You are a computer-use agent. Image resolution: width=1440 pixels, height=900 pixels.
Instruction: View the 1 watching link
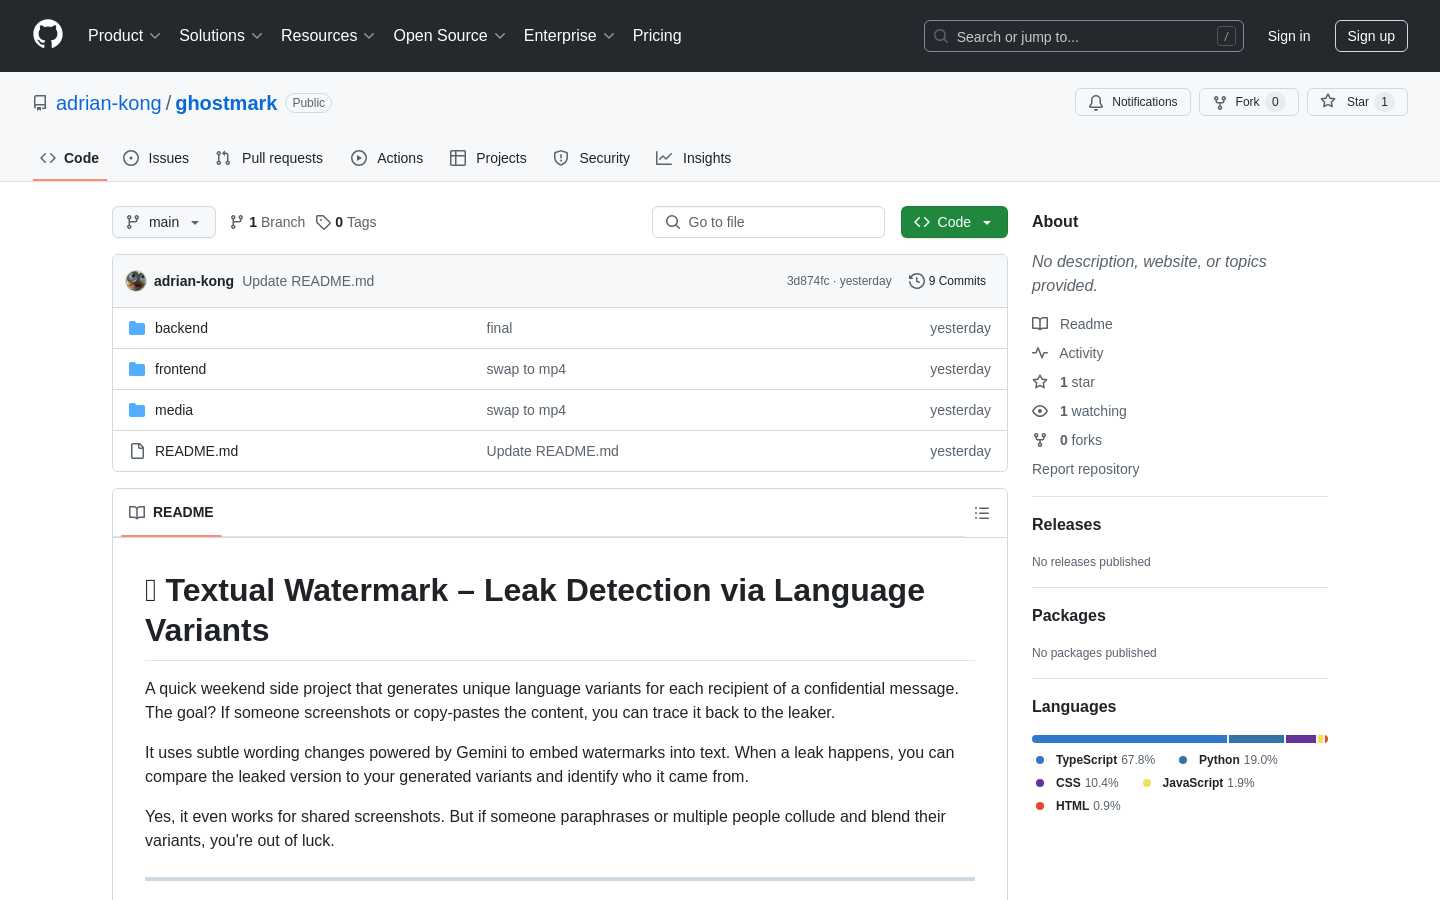(1079, 411)
